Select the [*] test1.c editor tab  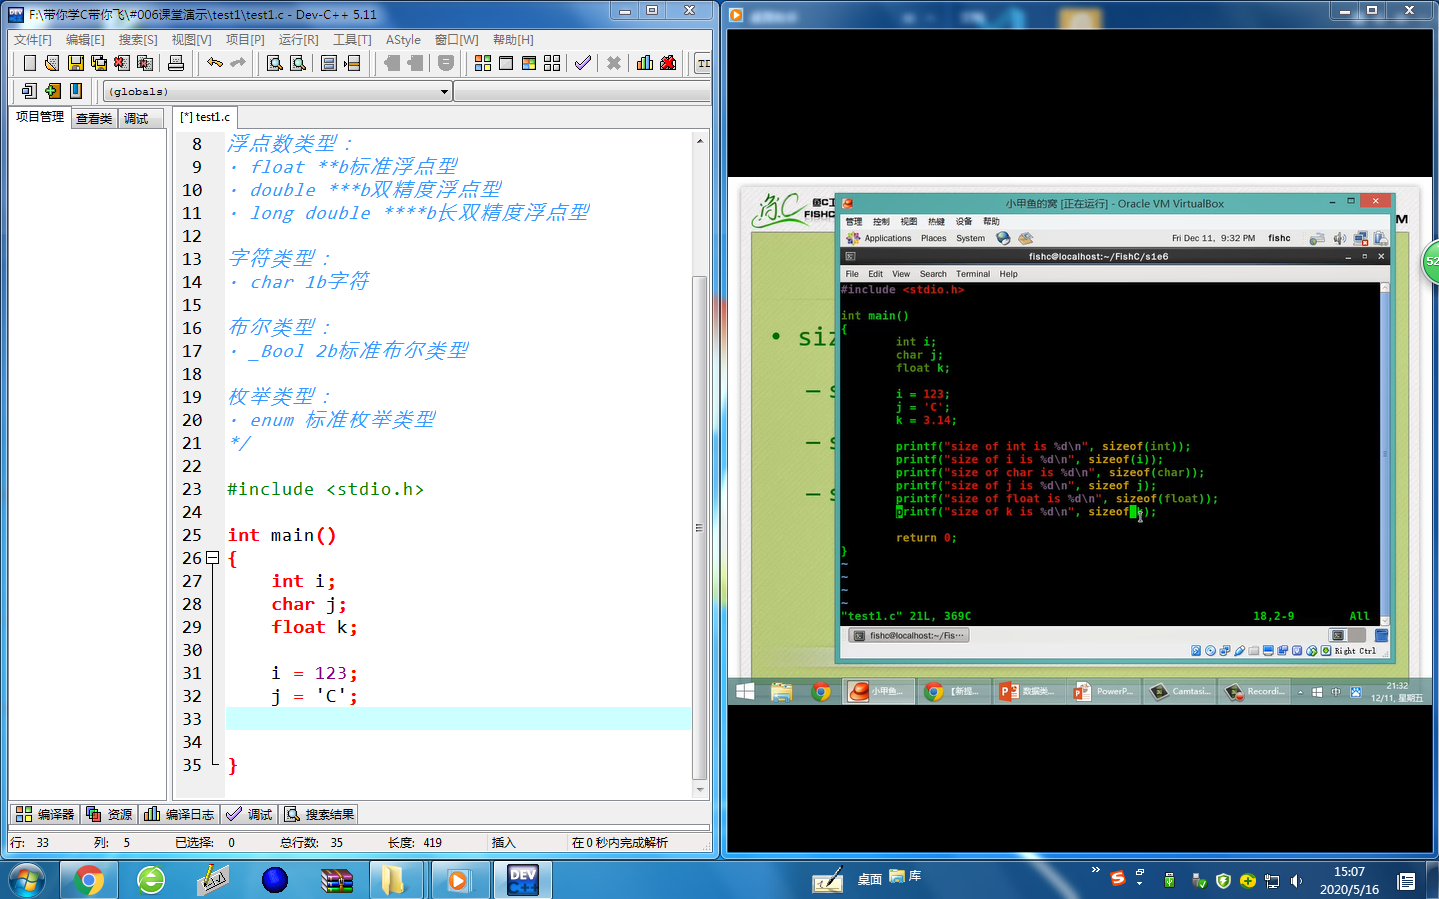pos(205,117)
